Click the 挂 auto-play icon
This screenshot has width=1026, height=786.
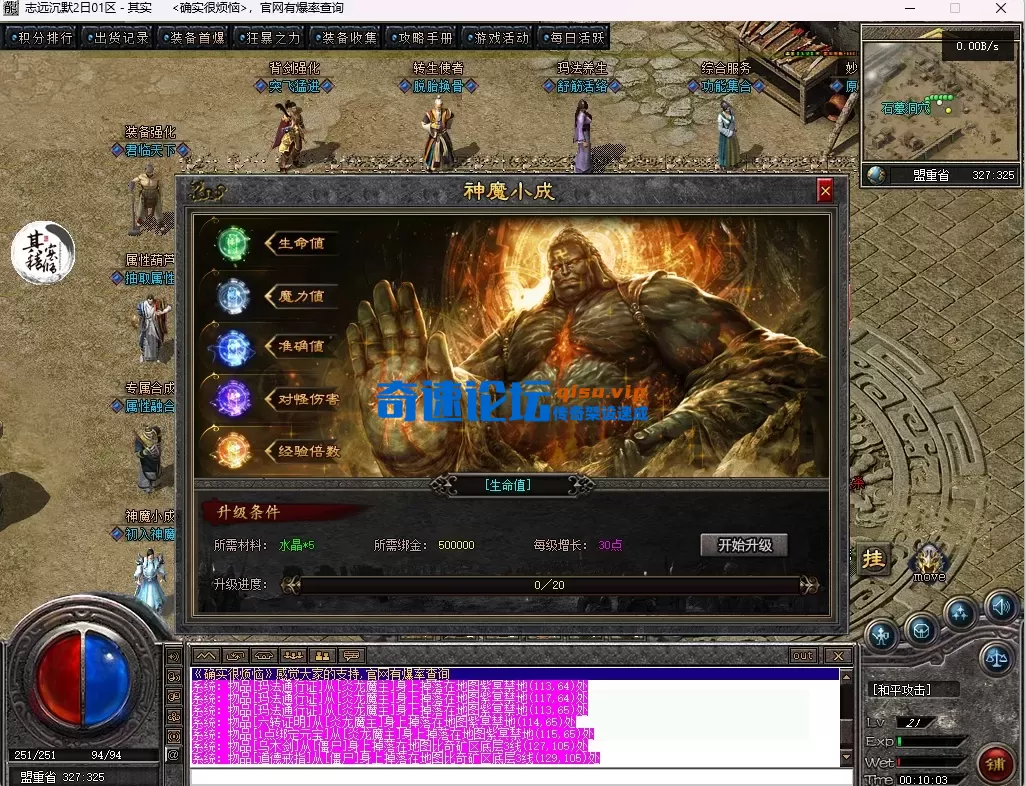[874, 560]
